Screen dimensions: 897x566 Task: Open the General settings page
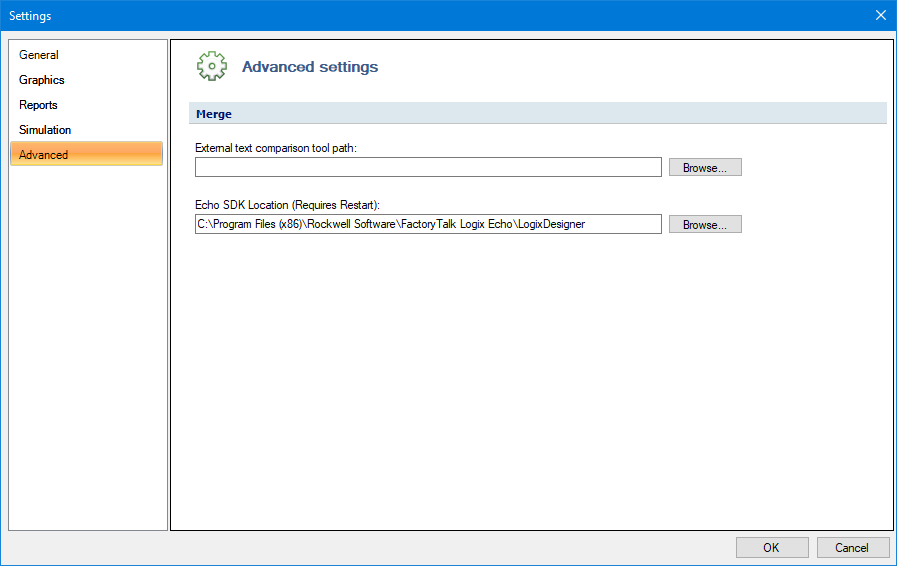pyautogui.click(x=38, y=55)
